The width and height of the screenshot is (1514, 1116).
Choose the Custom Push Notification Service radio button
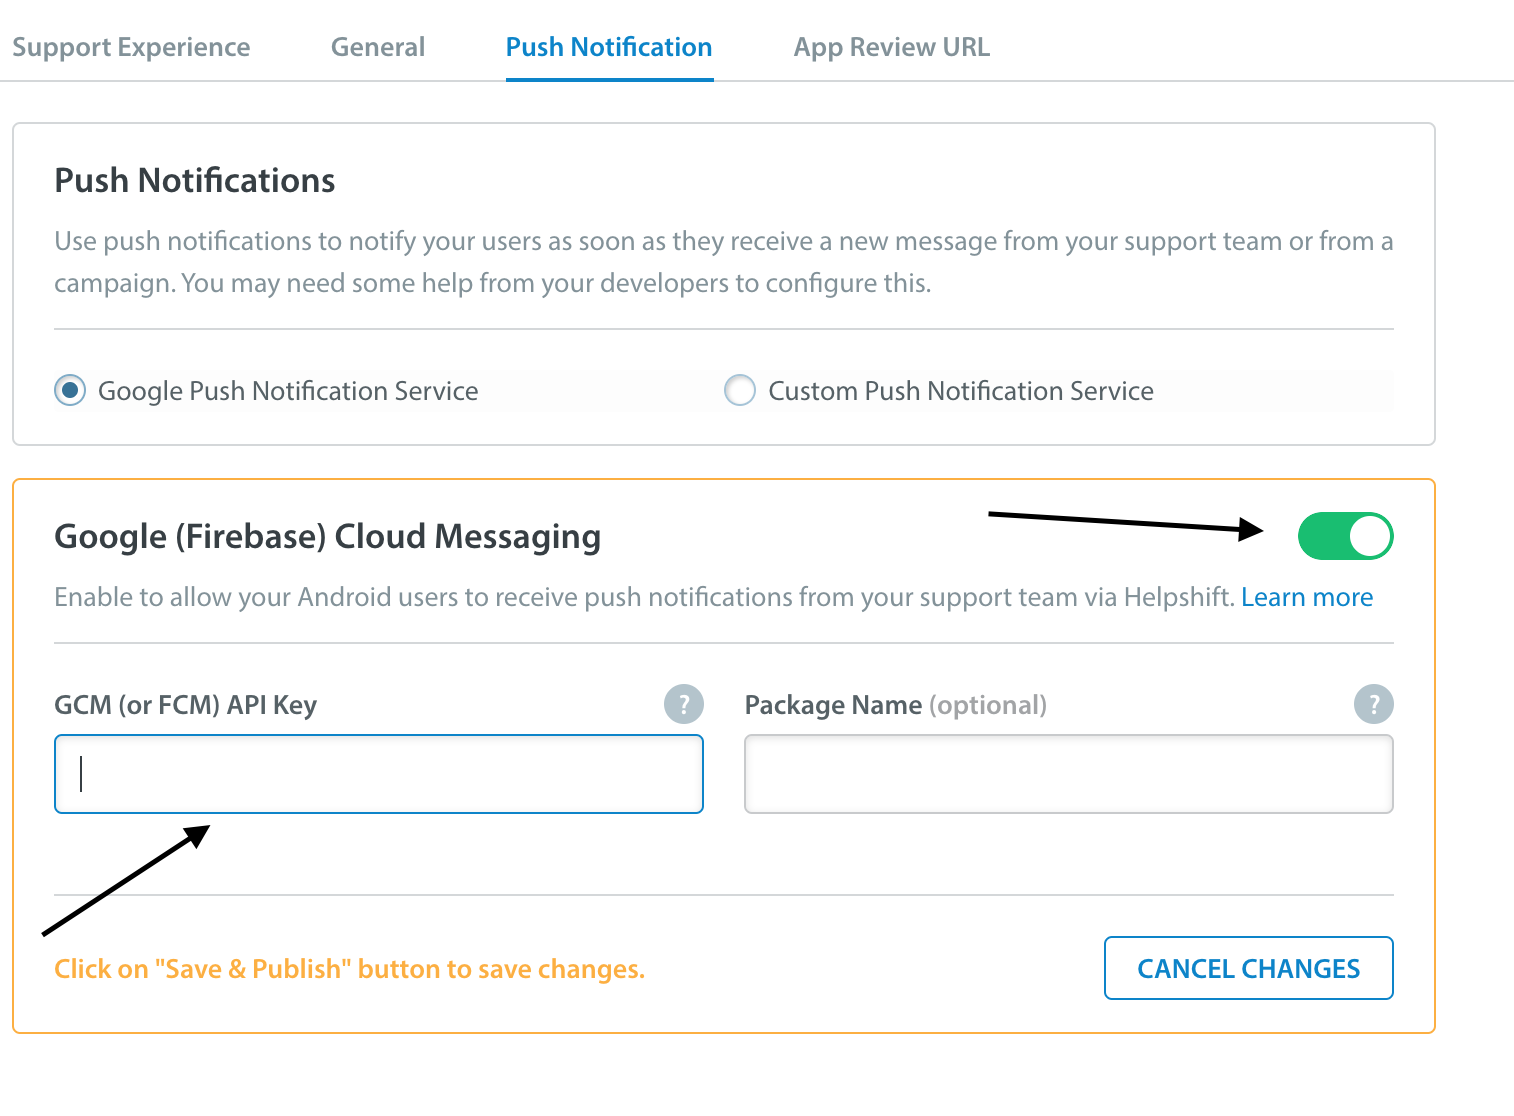[740, 390]
